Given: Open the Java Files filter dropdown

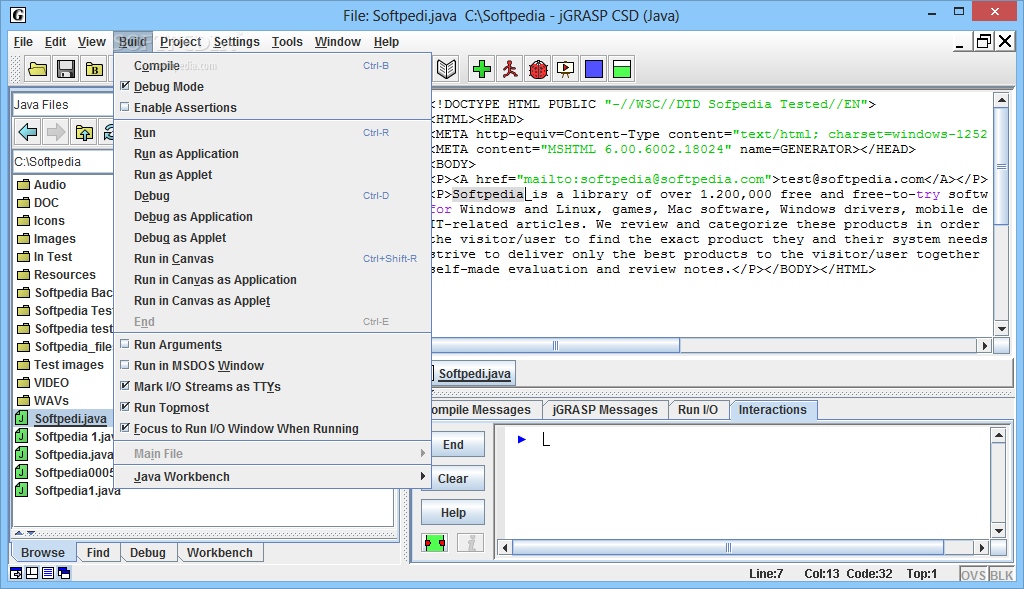Looking at the screenshot, I should click(63, 104).
